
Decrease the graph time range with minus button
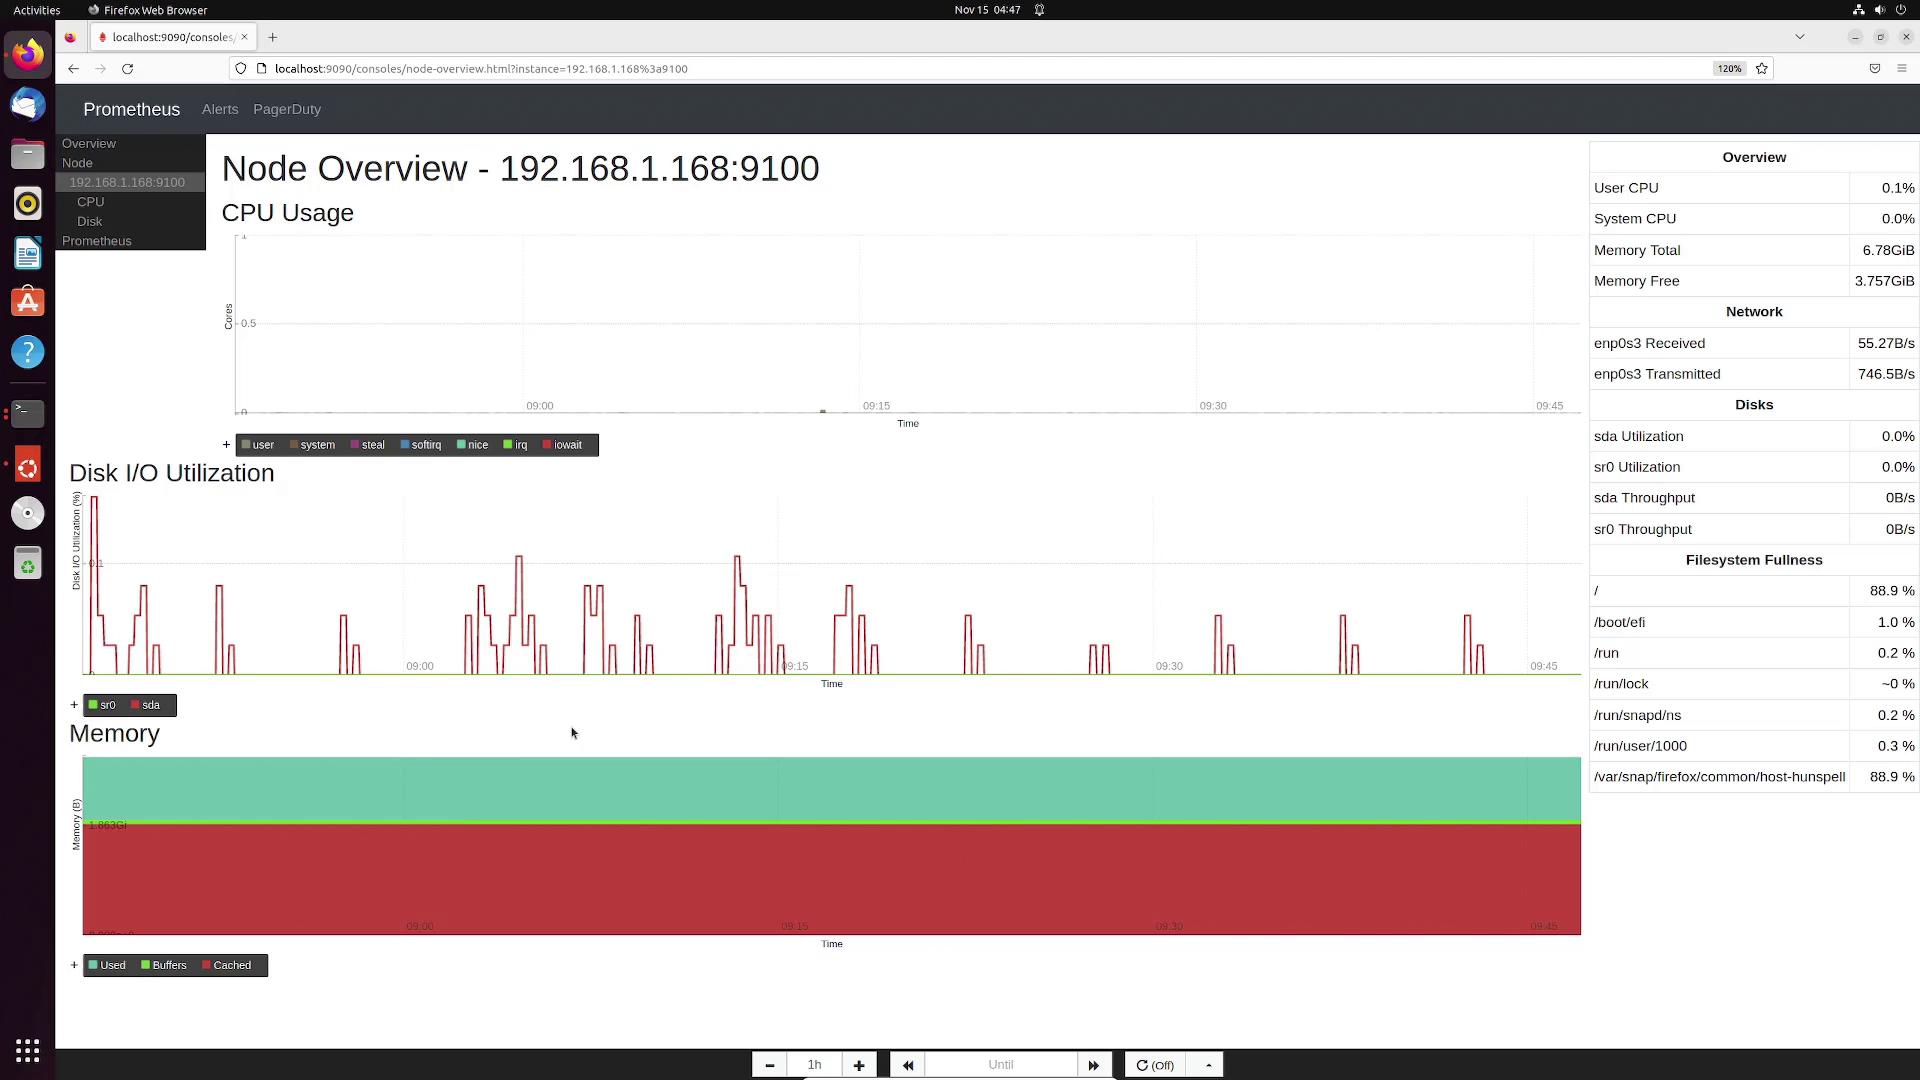769,1065
